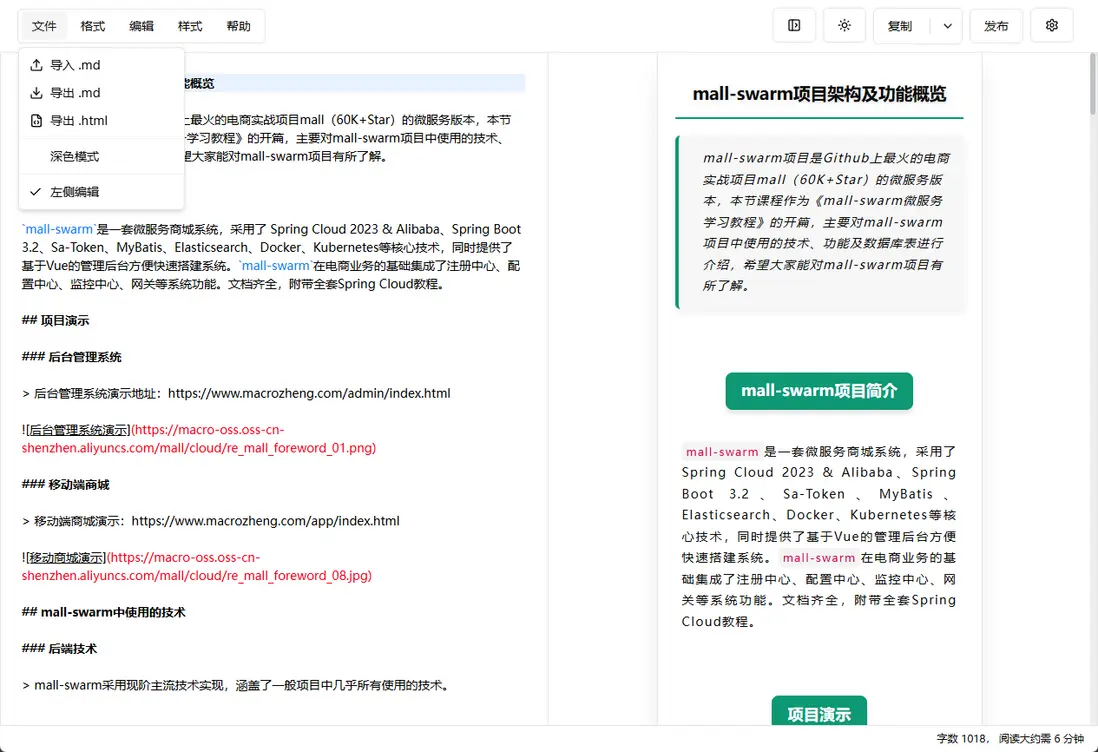Click the ### 后台管理系统 heading in editor

pos(71,357)
